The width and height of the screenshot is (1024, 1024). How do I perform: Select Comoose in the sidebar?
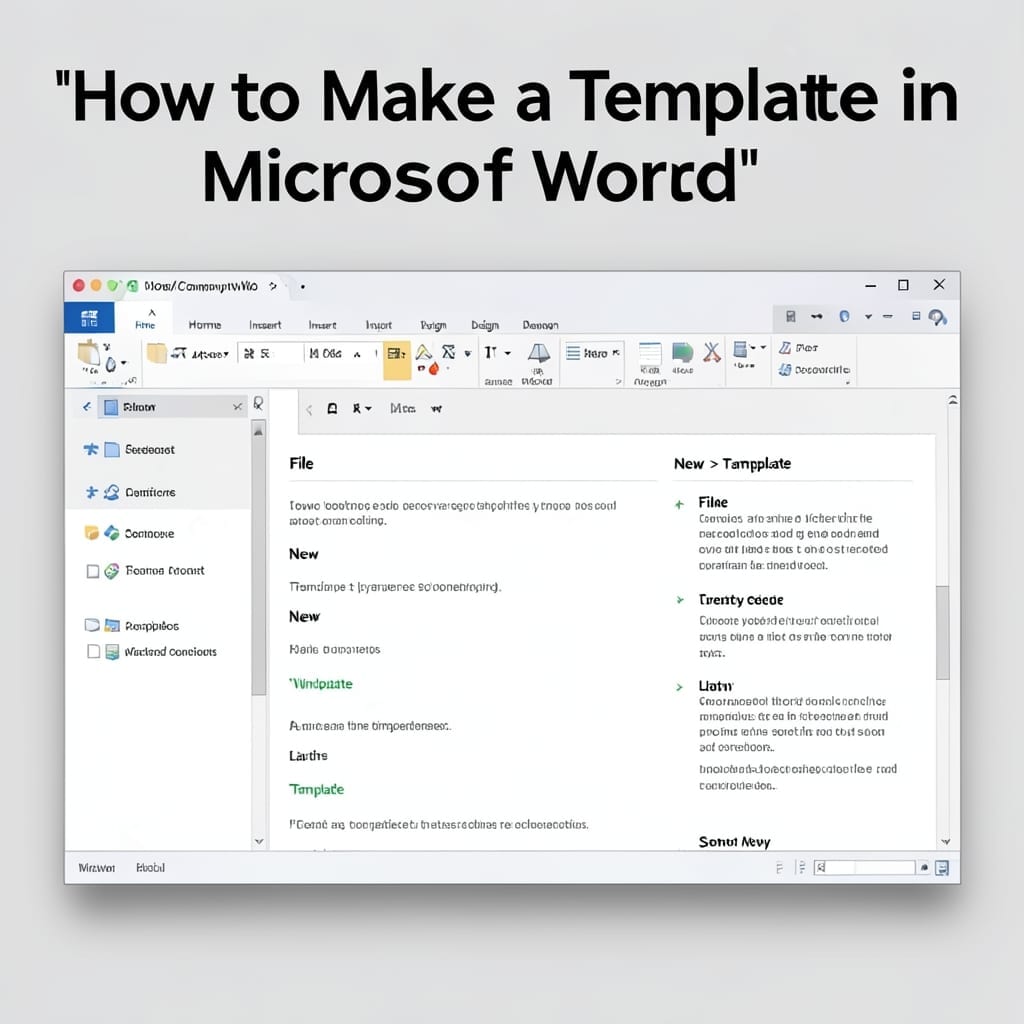click(x=149, y=533)
